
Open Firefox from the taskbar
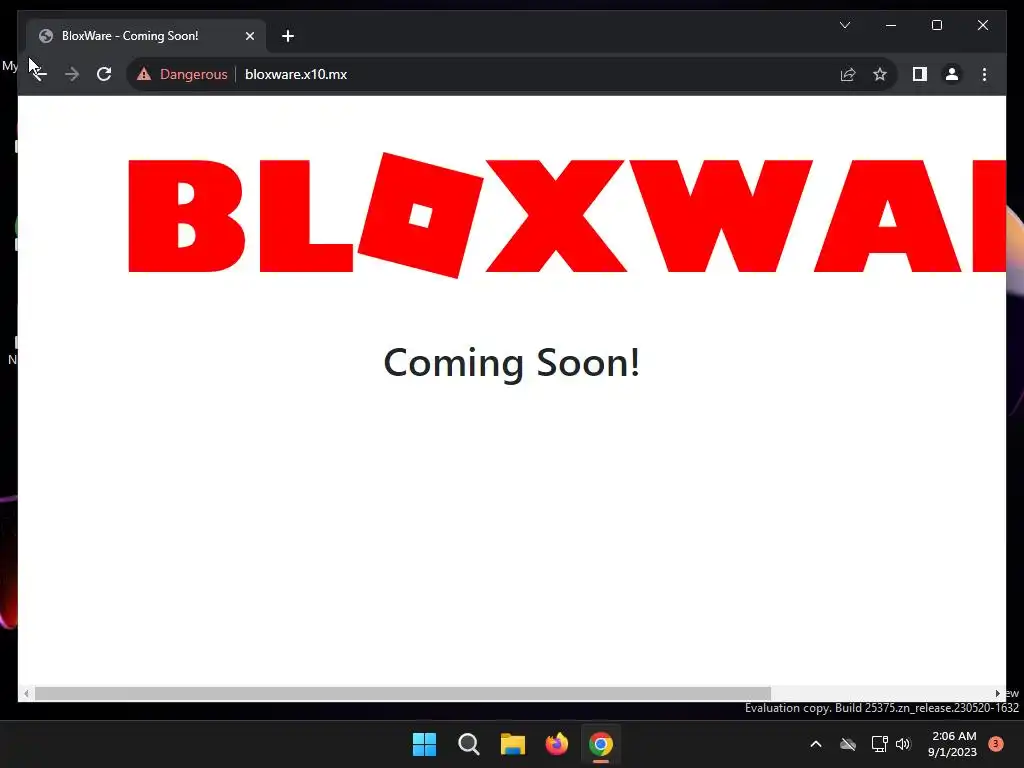(557, 744)
